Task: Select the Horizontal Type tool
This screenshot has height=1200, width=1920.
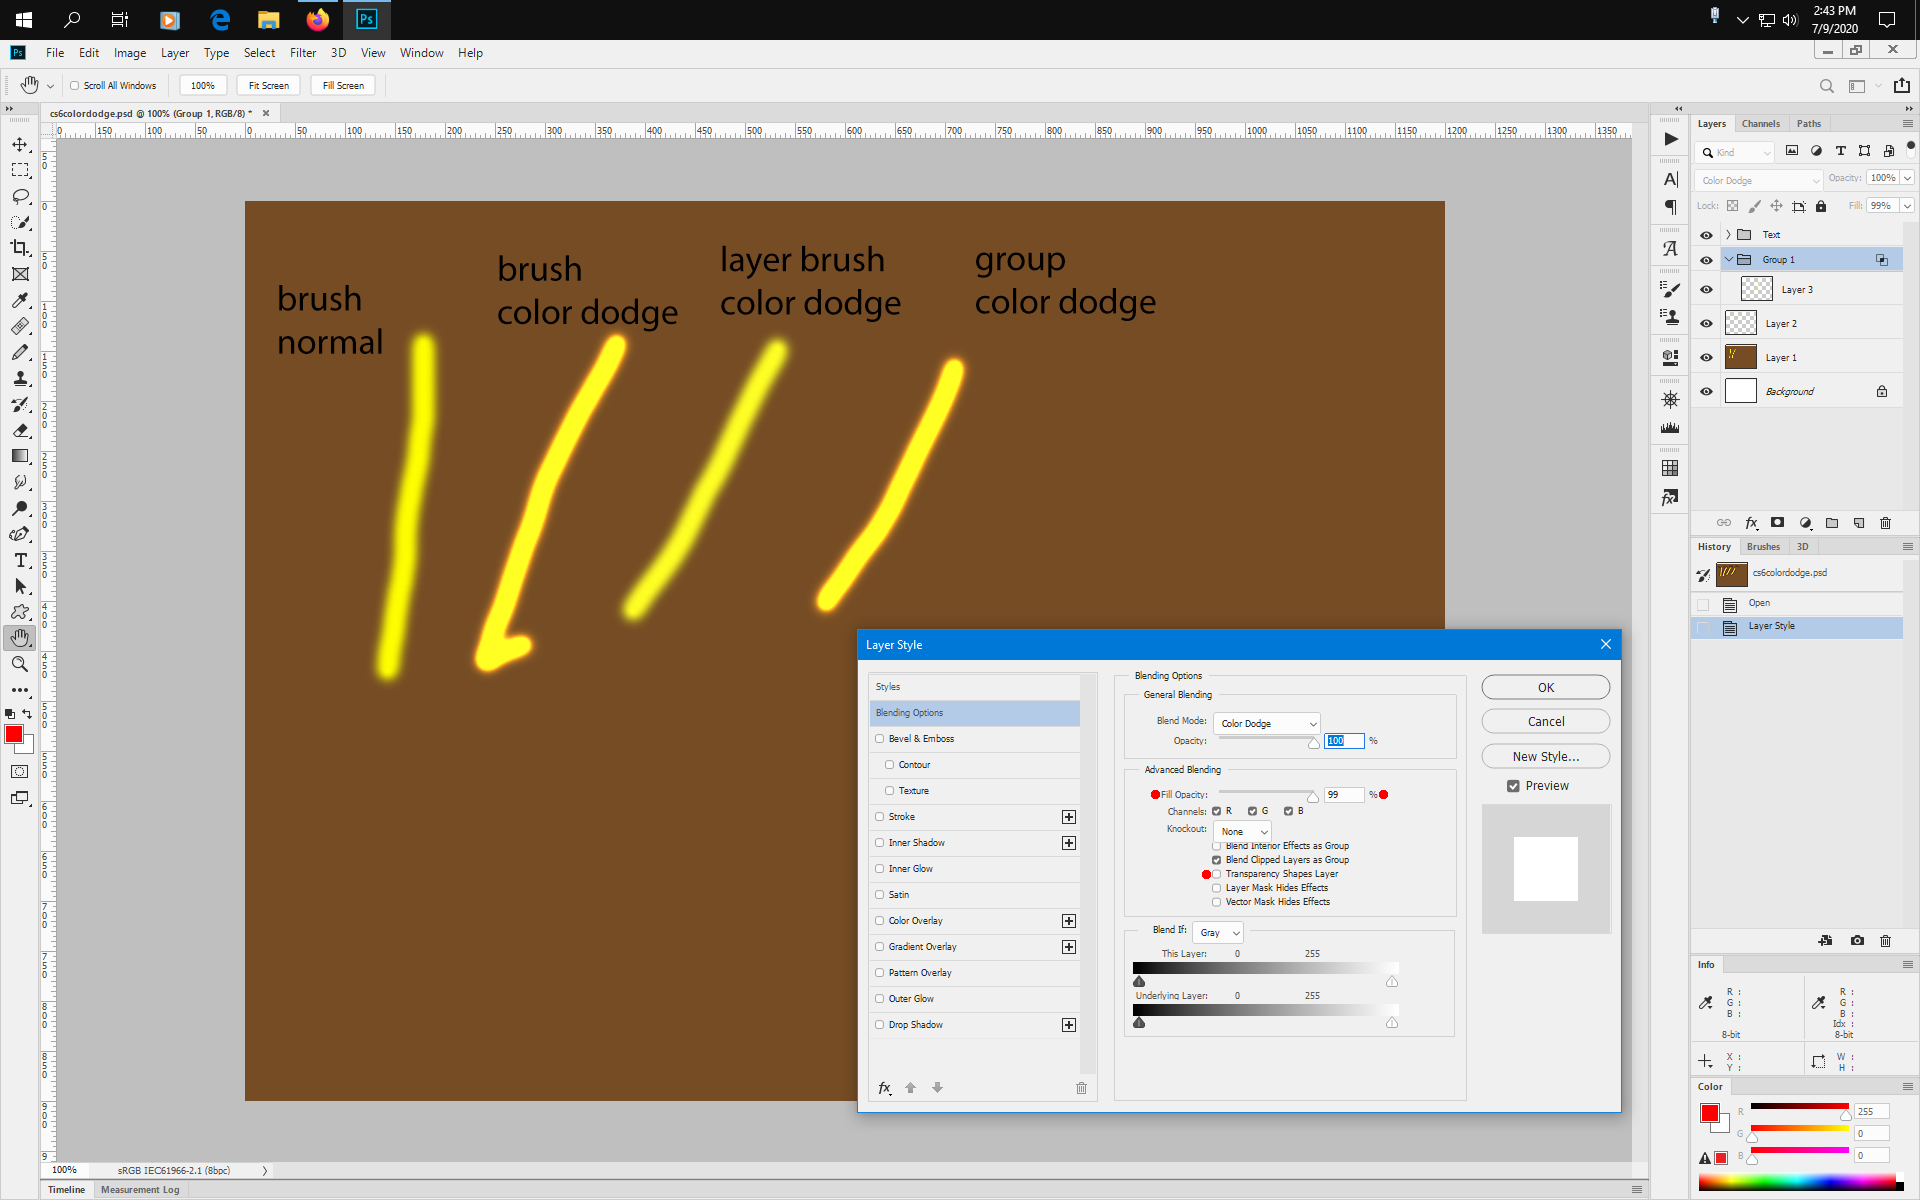Action: 20,560
